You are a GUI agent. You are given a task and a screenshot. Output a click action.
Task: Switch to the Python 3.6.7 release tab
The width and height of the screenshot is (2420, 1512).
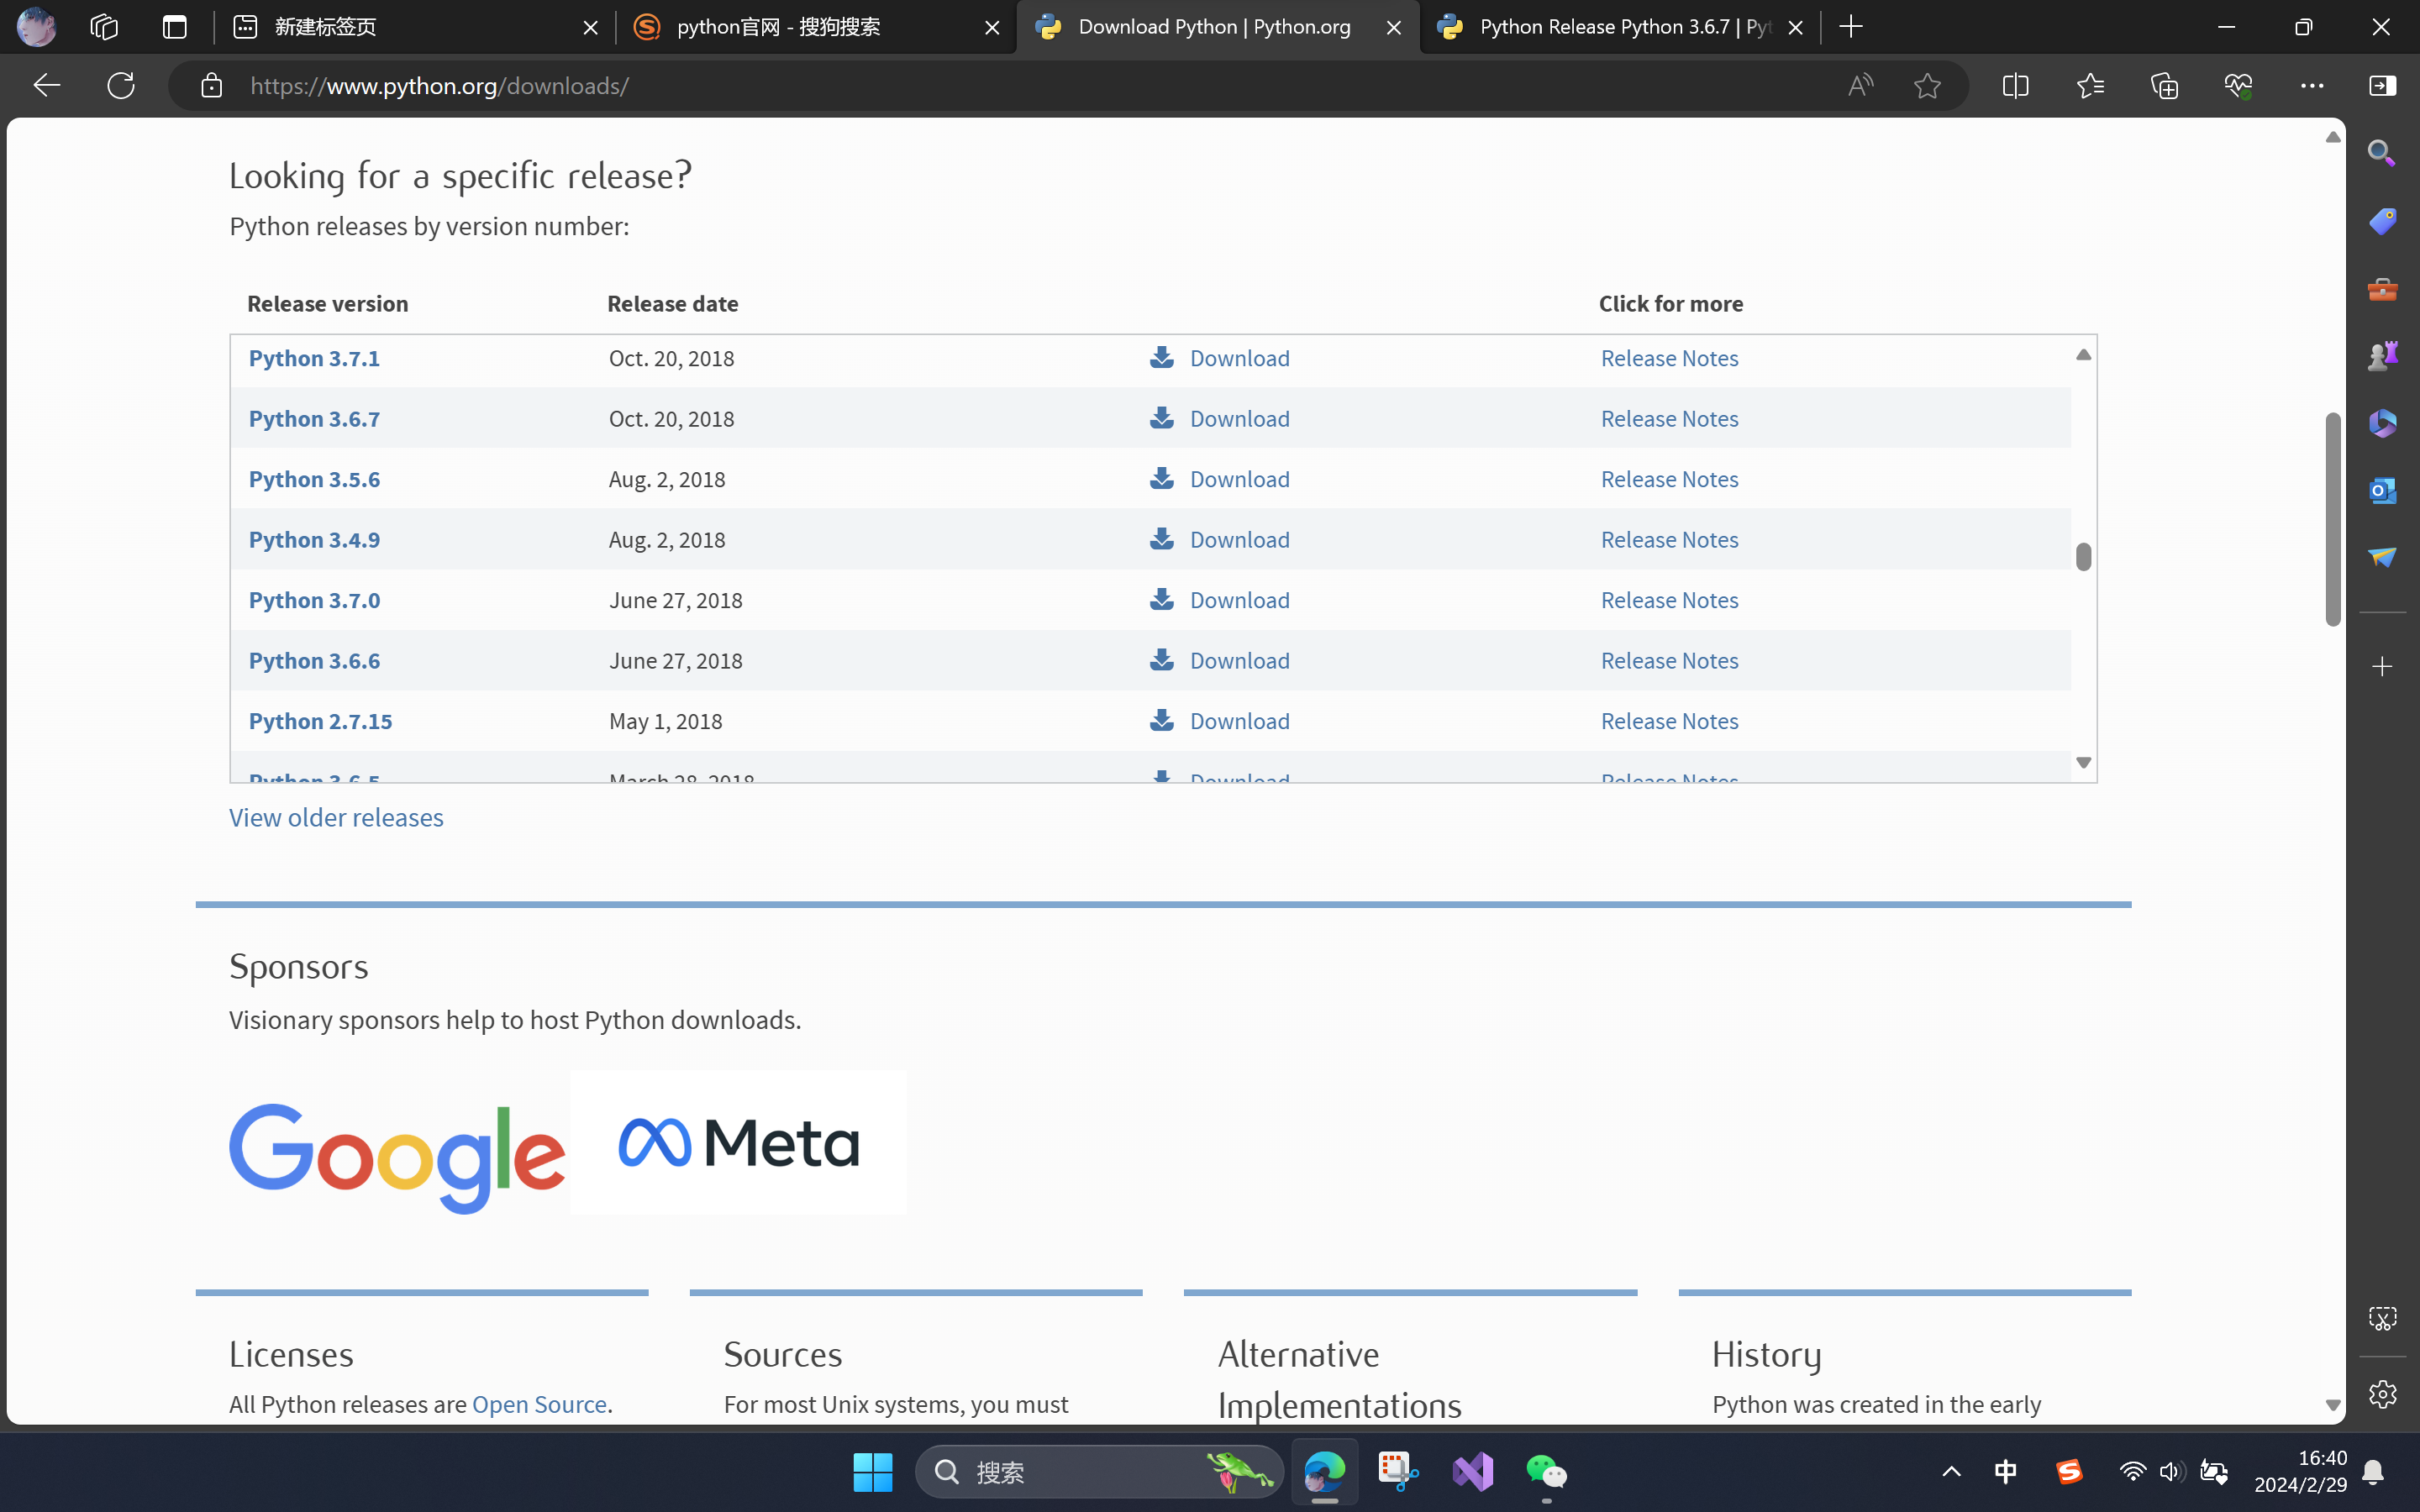click(1608, 27)
